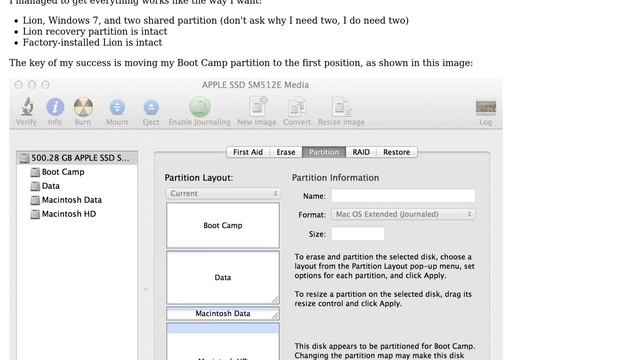Screen dimensions: 640x360
Task: Select Boot Camp block in partition layout
Action: point(223,225)
